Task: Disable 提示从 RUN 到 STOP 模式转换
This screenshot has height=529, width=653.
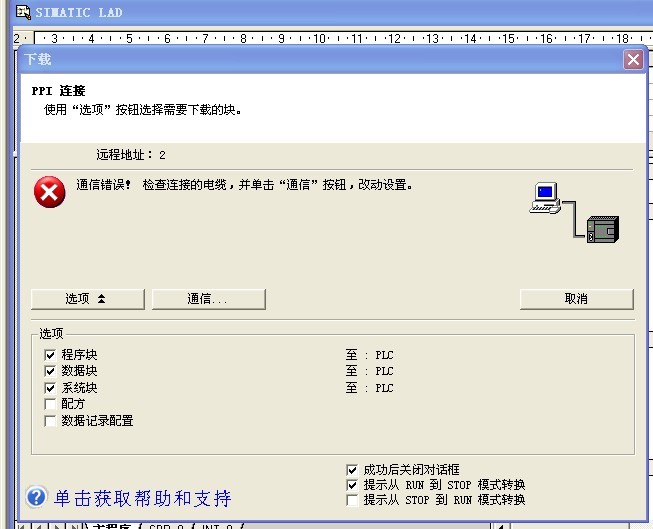Action: click(x=351, y=485)
